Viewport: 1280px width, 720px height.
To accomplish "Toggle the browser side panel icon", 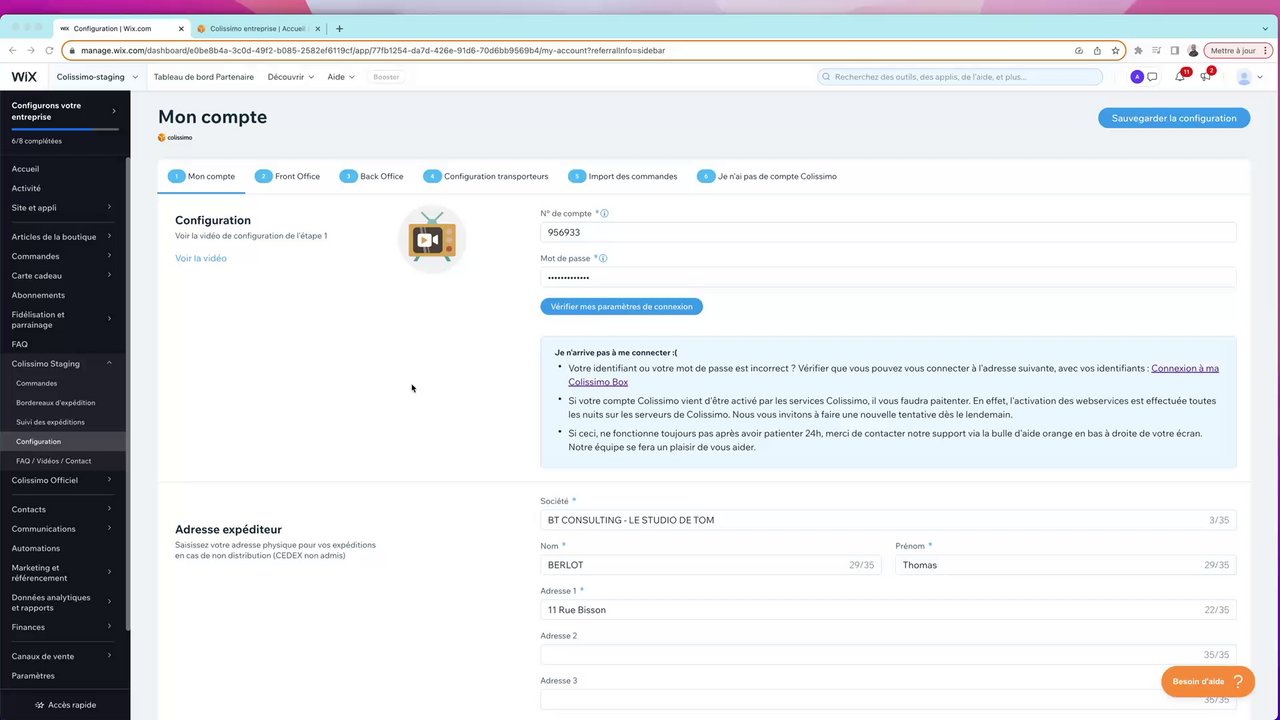I will 1175,50.
